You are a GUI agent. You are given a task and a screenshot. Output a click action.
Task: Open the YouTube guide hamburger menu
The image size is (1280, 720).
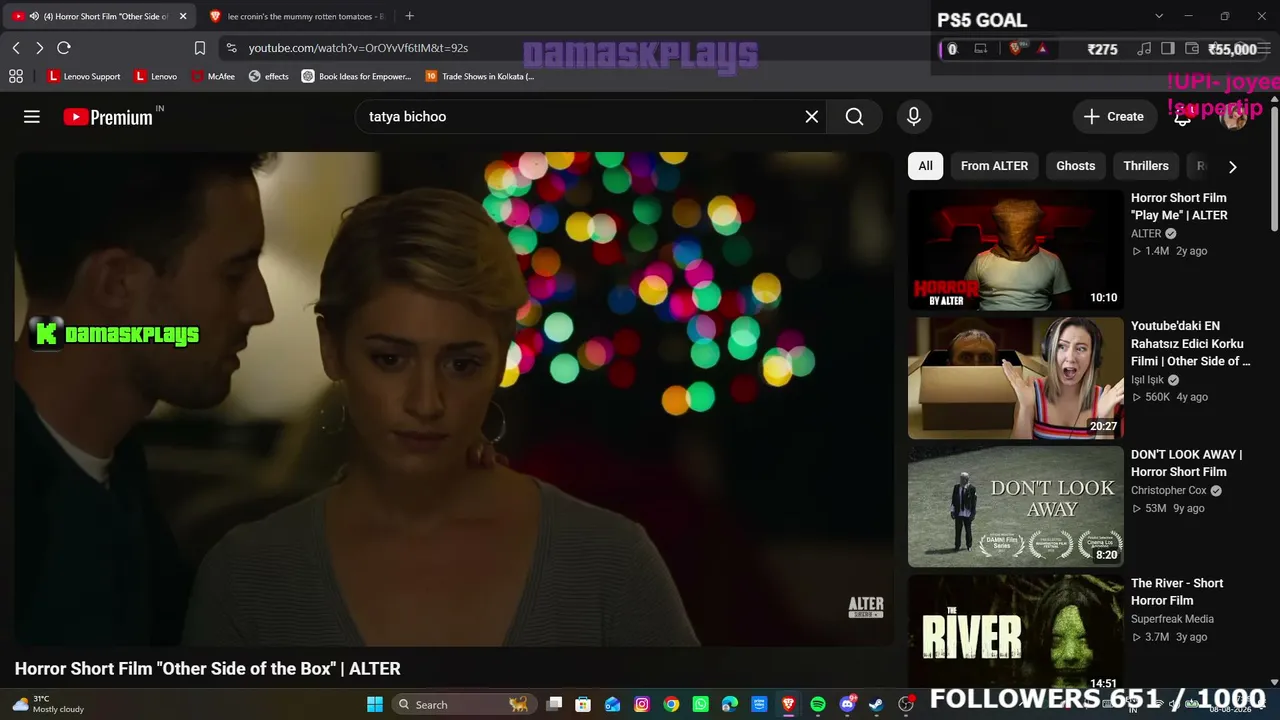[x=32, y=117]
